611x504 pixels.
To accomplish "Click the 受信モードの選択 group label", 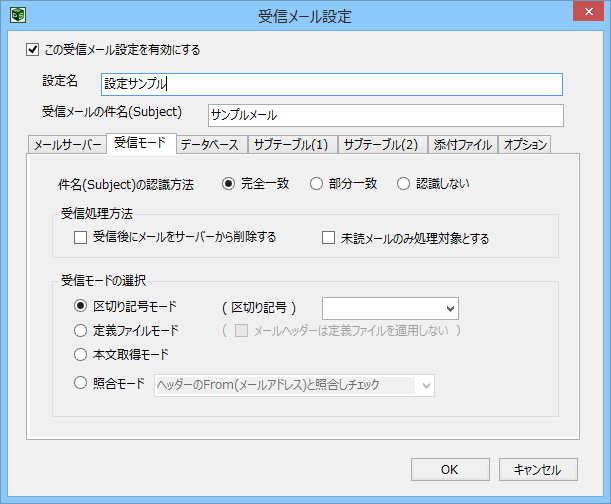I will pyautogui.click(x=104, y=281).
